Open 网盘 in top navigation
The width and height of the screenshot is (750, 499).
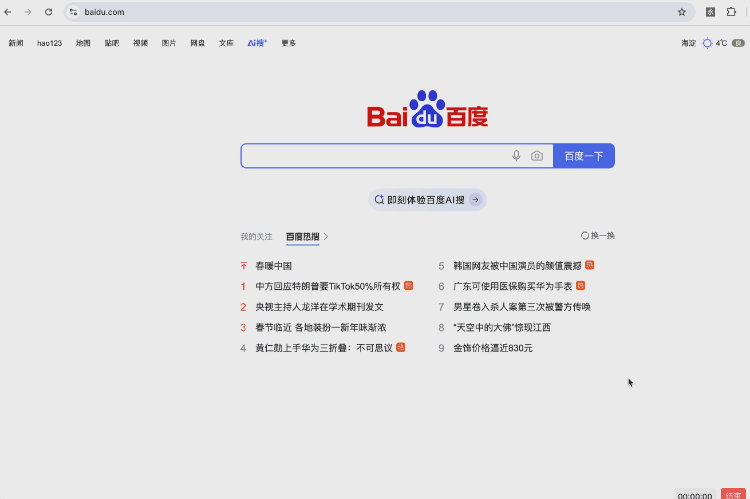coord(198,43)
